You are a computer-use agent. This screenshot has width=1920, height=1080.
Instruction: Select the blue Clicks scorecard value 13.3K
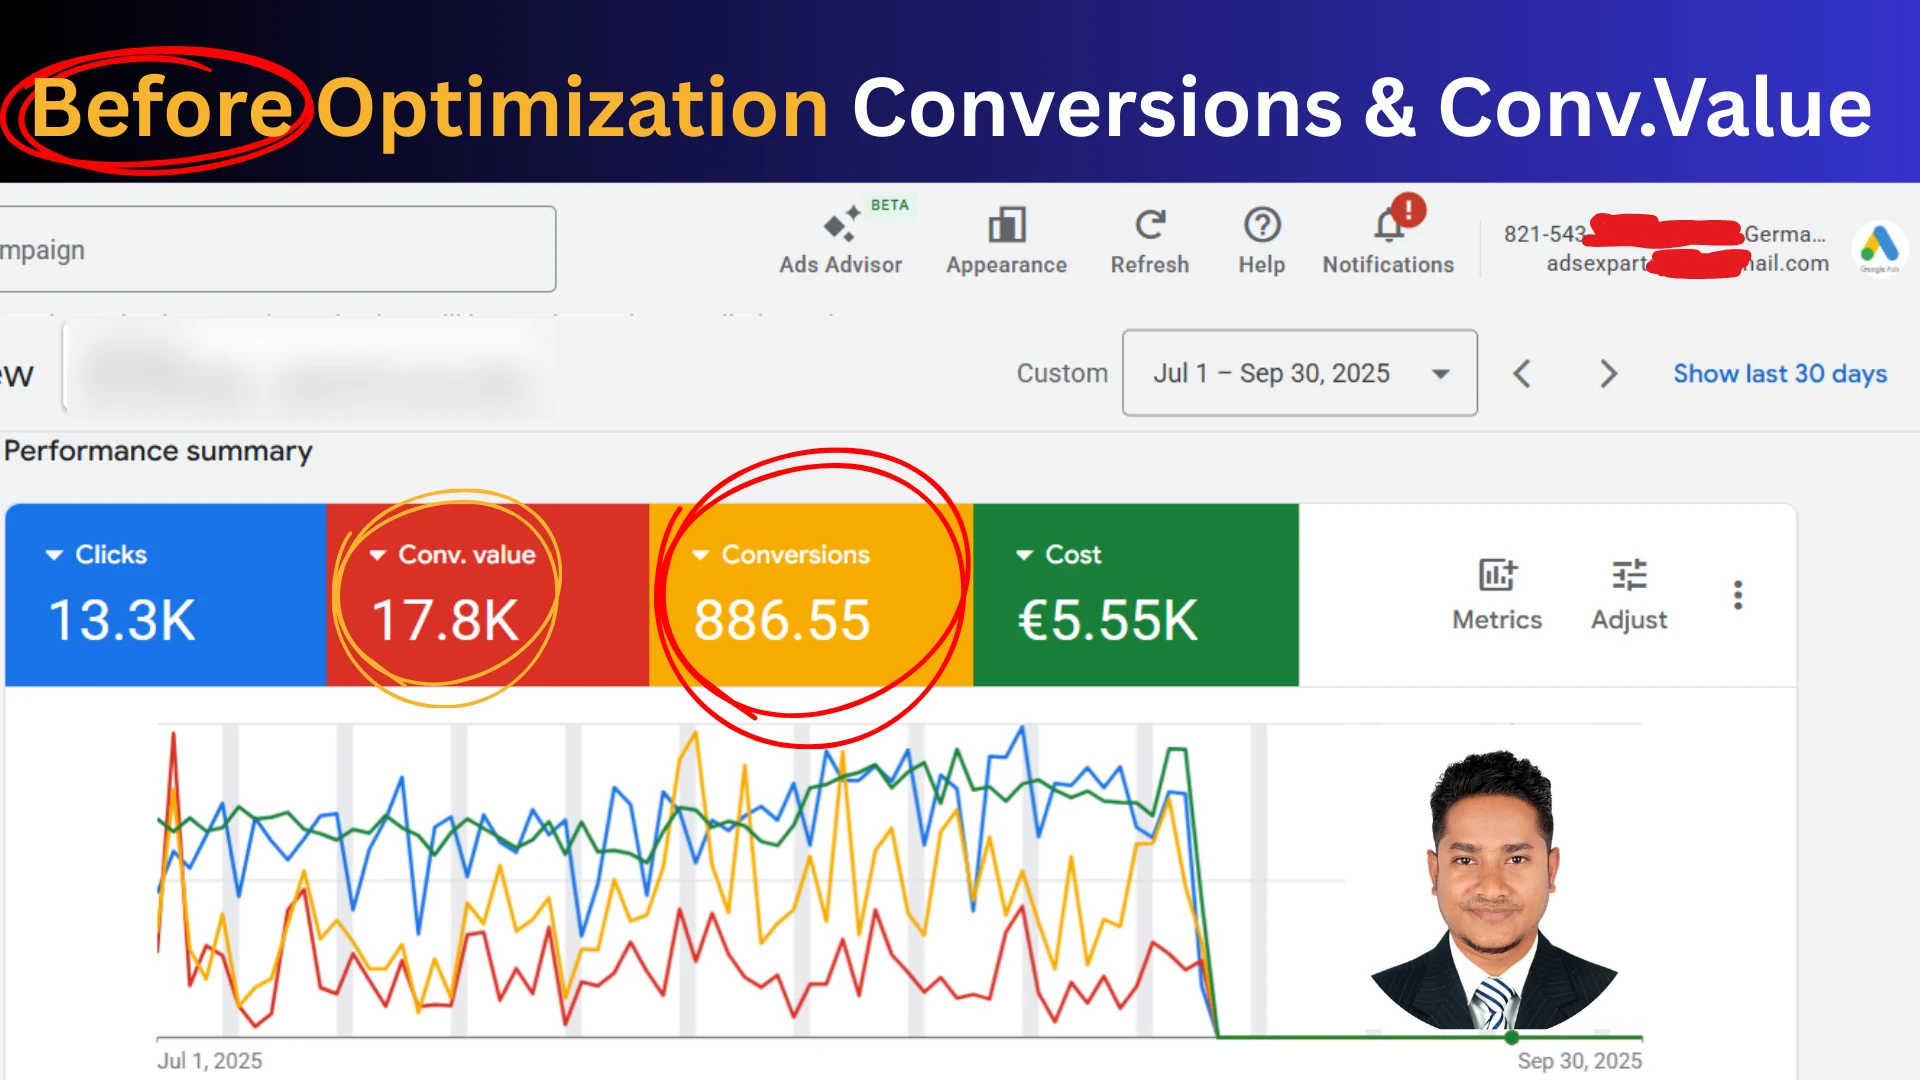coord(122,620)
